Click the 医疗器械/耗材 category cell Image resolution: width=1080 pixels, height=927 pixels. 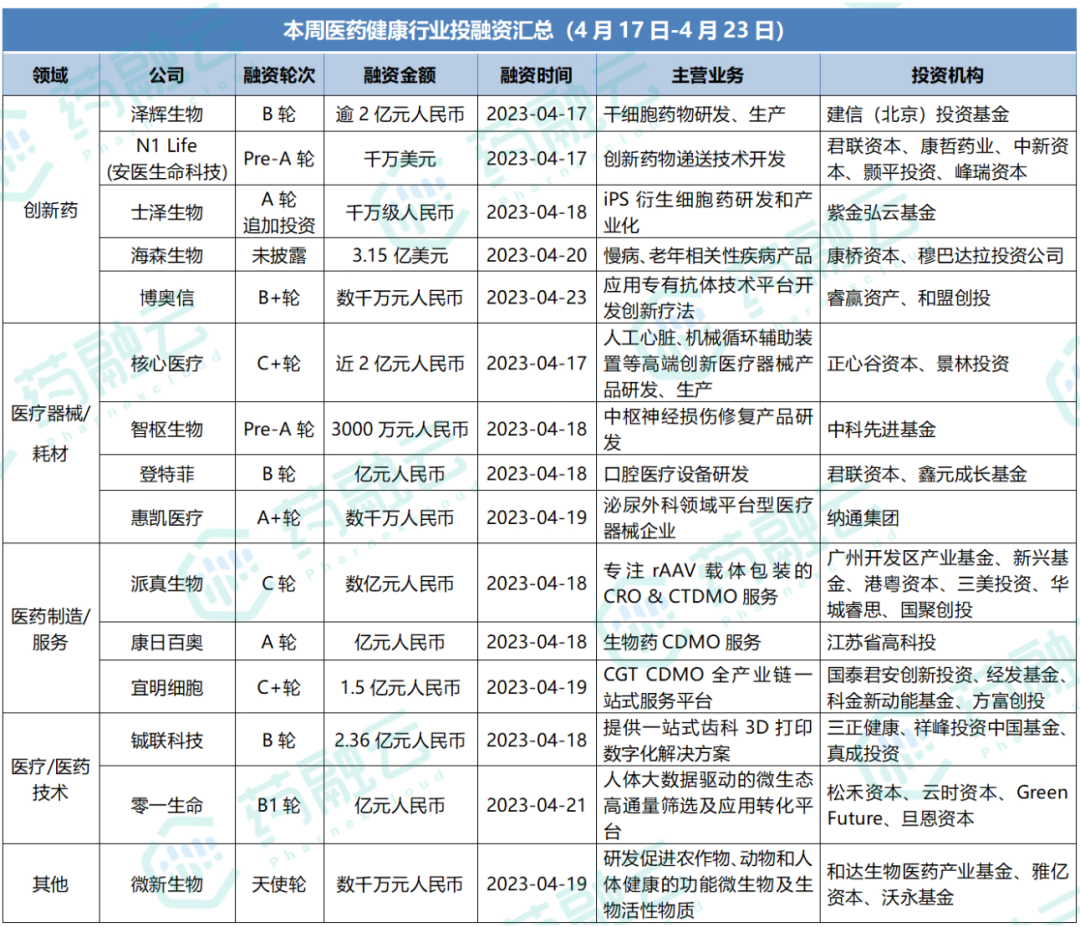point(51,433)
